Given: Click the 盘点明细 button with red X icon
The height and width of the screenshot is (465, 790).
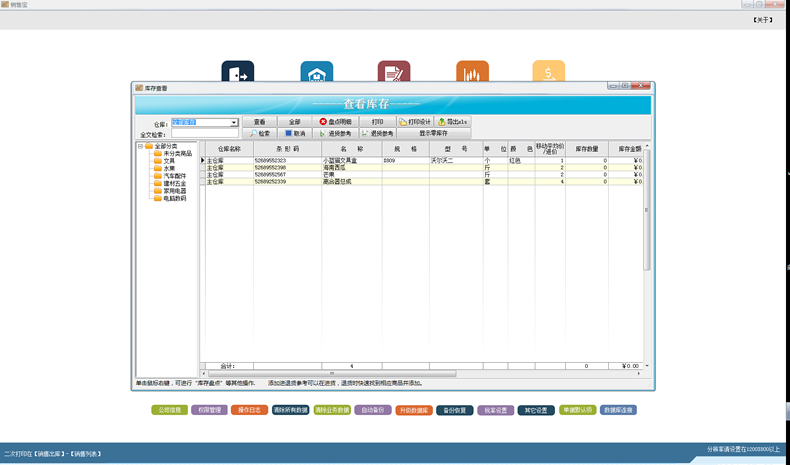Looking at the screenshot, I should pos(336,122).
